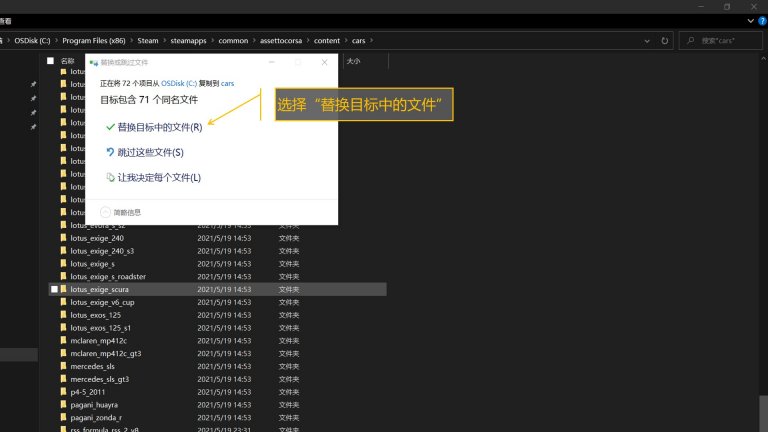Select p4-5_2011 folder
The image size is (768, 432).
pyautogui.click(x=88, y=392)
